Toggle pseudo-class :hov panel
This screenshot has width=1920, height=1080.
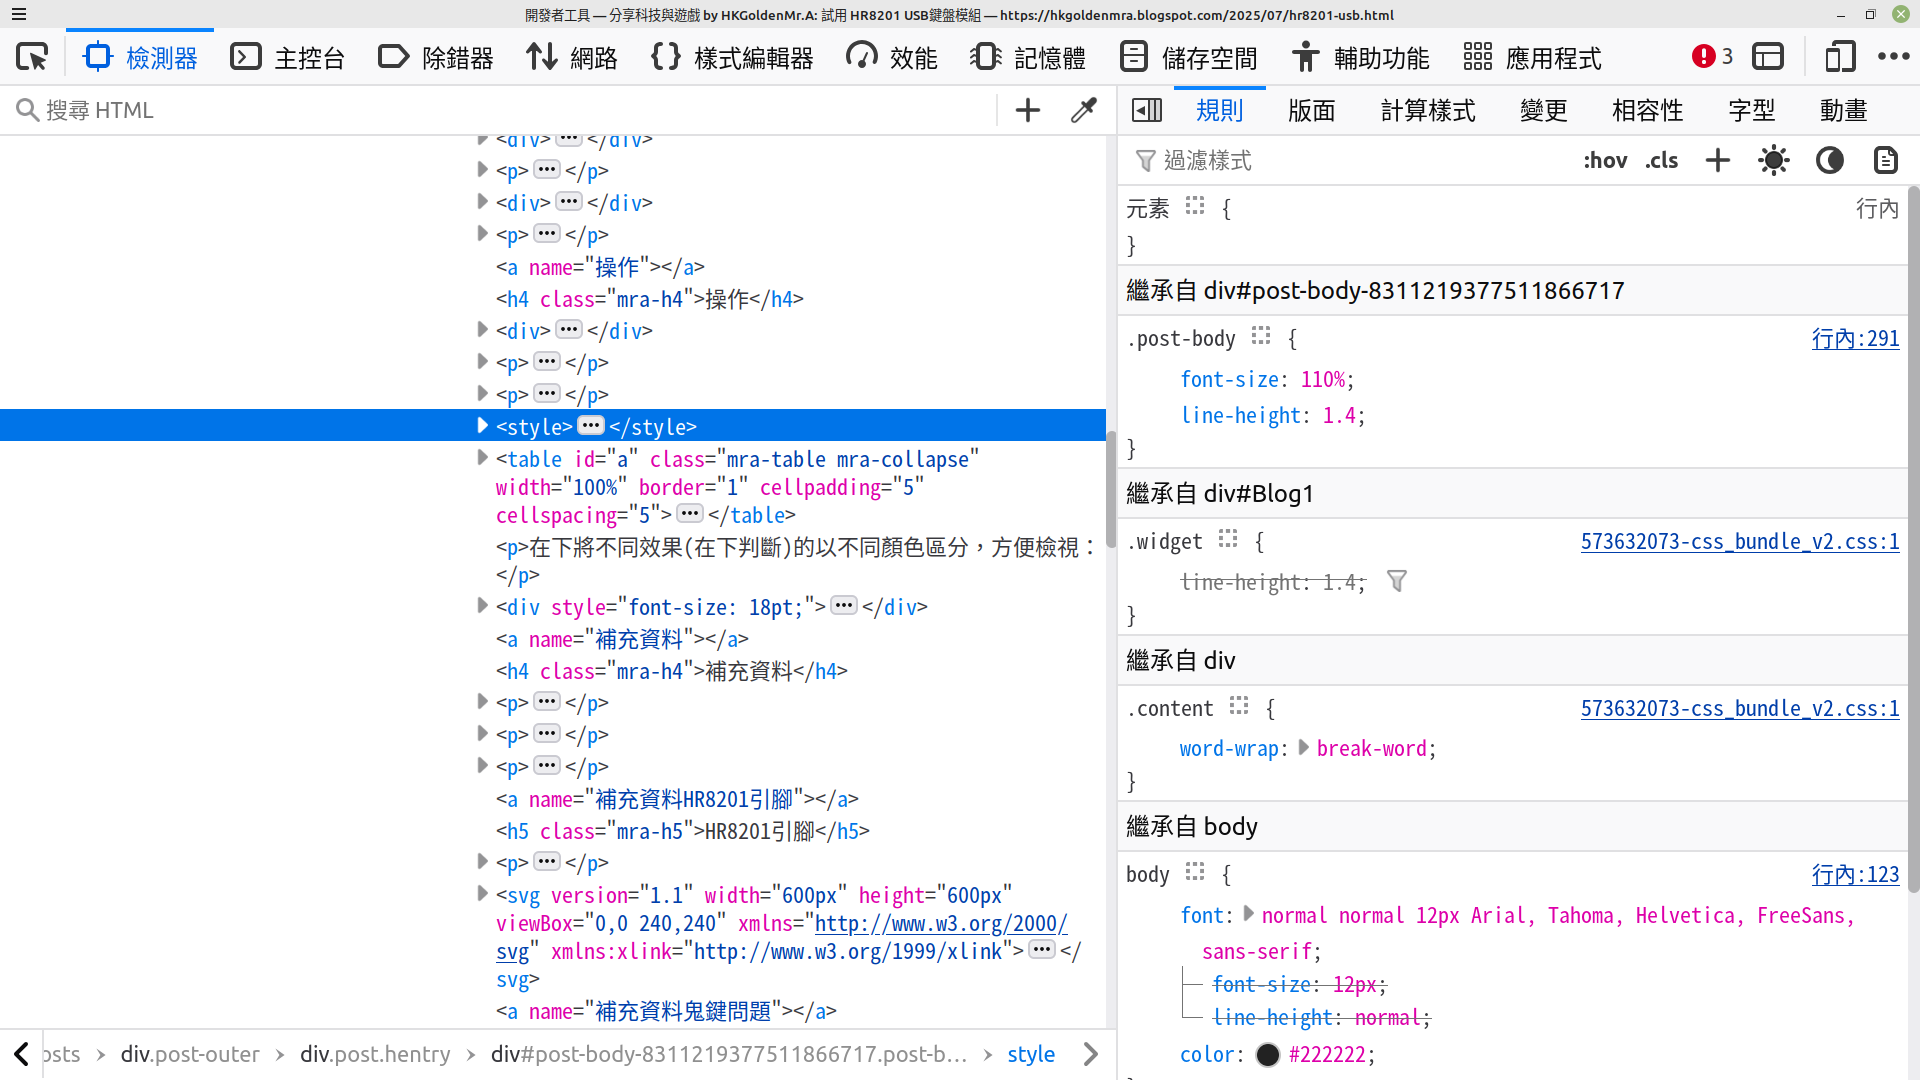(x=1605, y=160)
